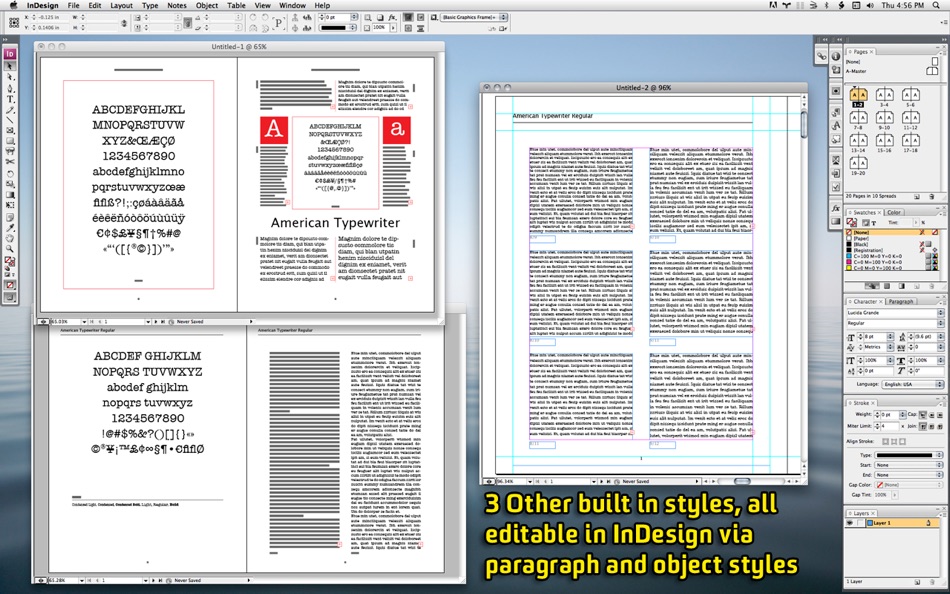The height and width of the screenshot is (594, 950).
Task: Select bevel Join option in Stroke panel
Action: 940,426
